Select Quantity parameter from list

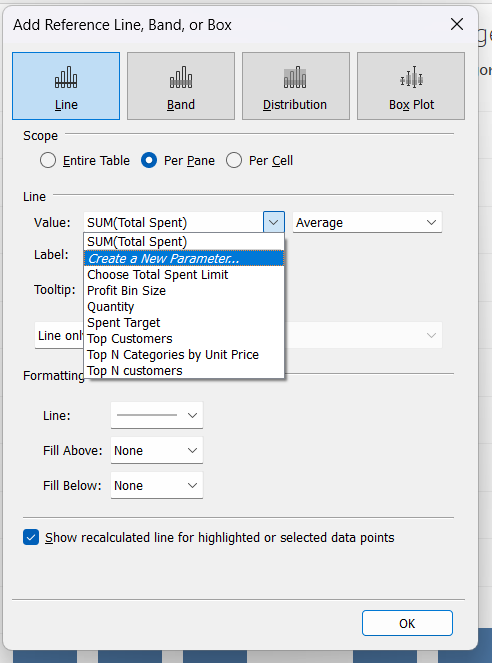point(184,307)
